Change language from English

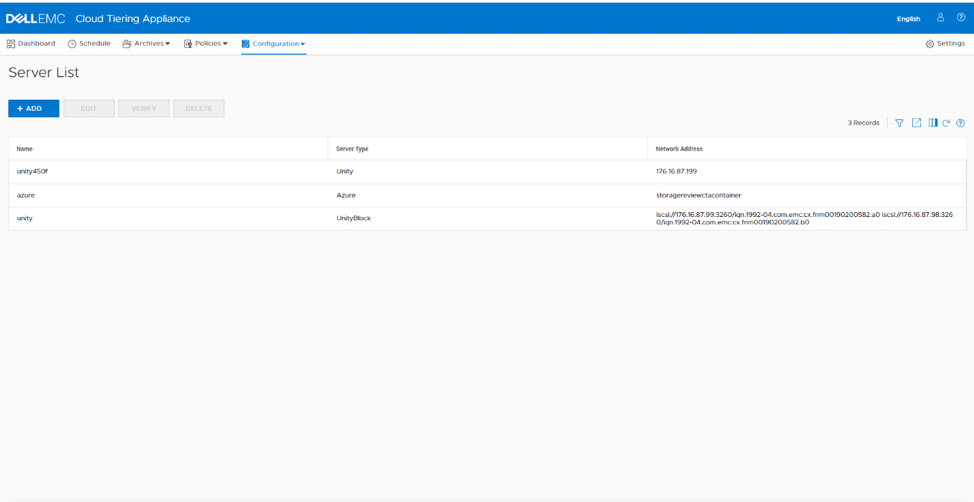click(x=908, y=19)
